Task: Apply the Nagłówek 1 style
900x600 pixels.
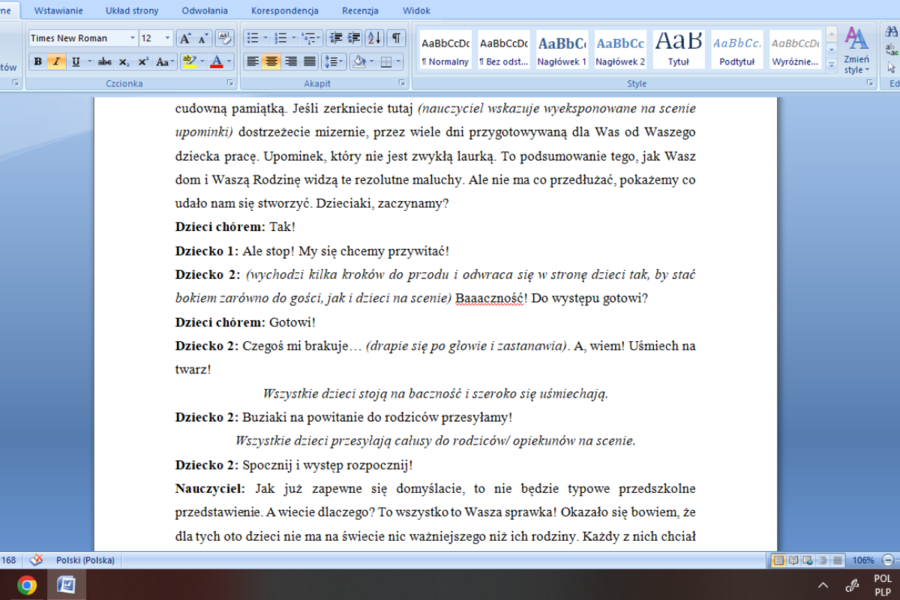Action: pyautogui.click(x=562, y=48)
